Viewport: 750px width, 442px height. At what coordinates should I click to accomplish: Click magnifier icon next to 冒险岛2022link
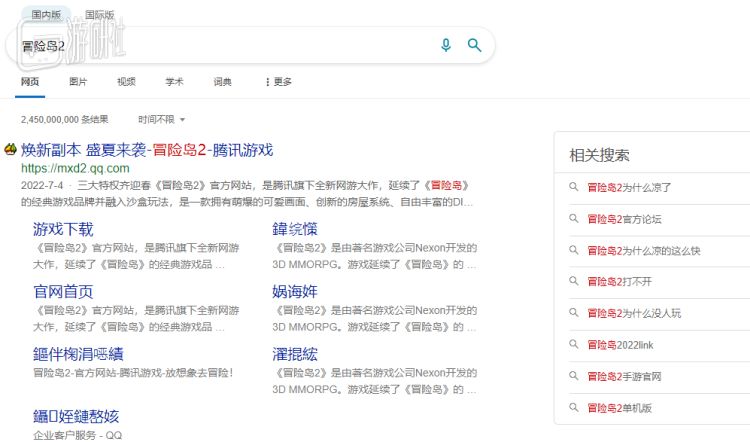tap(573, 345)
